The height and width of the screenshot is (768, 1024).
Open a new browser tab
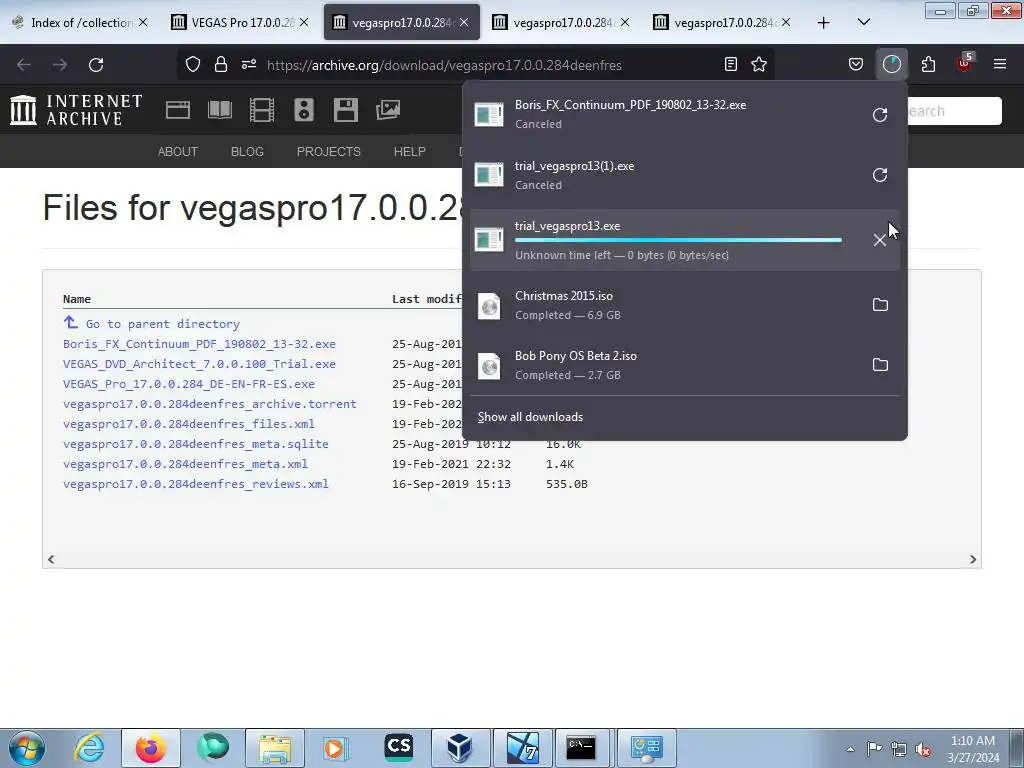pos(824,22)
